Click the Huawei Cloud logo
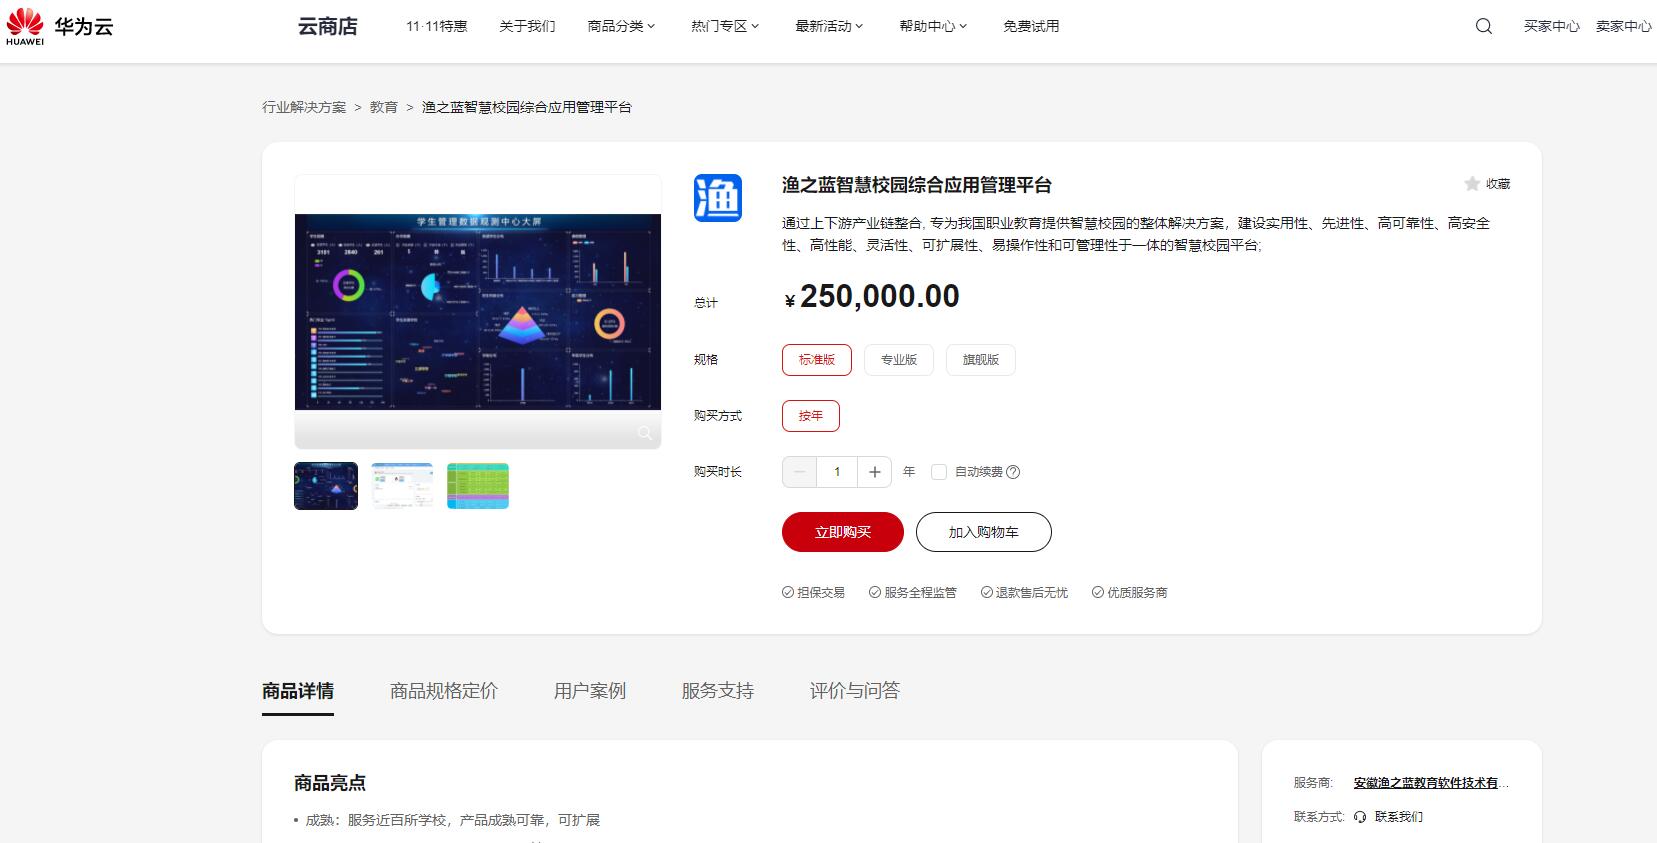 60,26
